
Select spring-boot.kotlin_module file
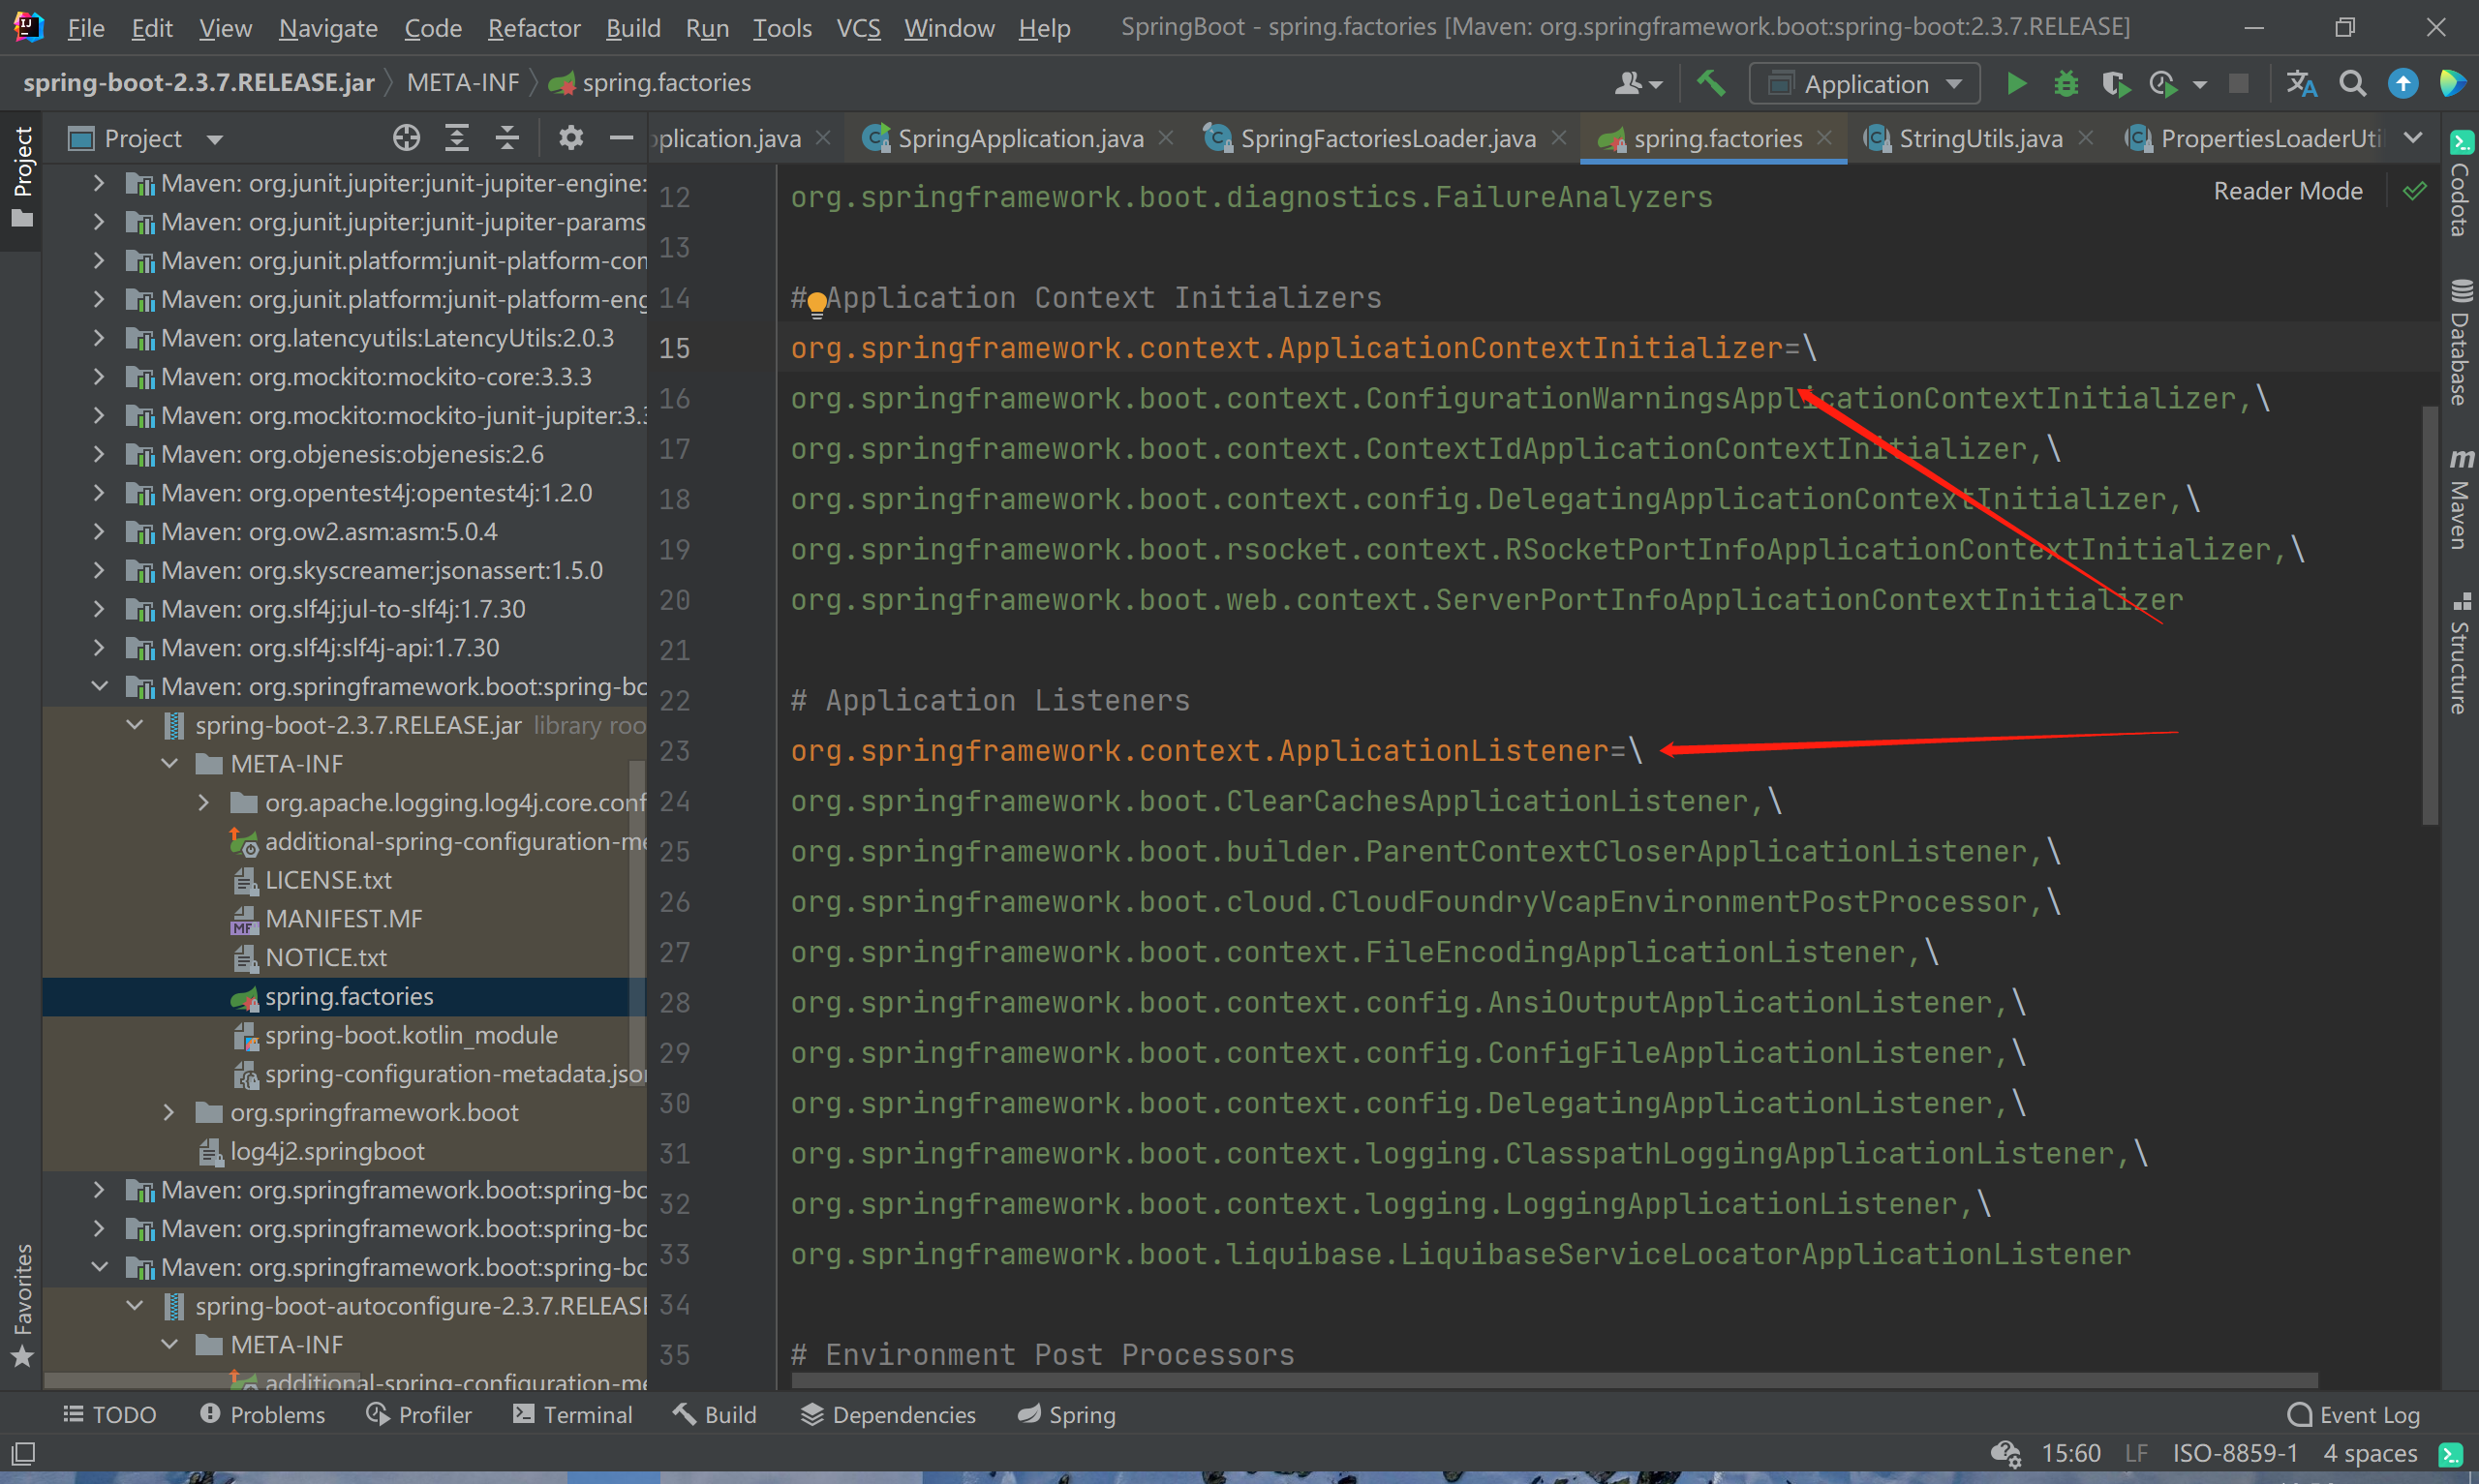tap(411, 1035)
